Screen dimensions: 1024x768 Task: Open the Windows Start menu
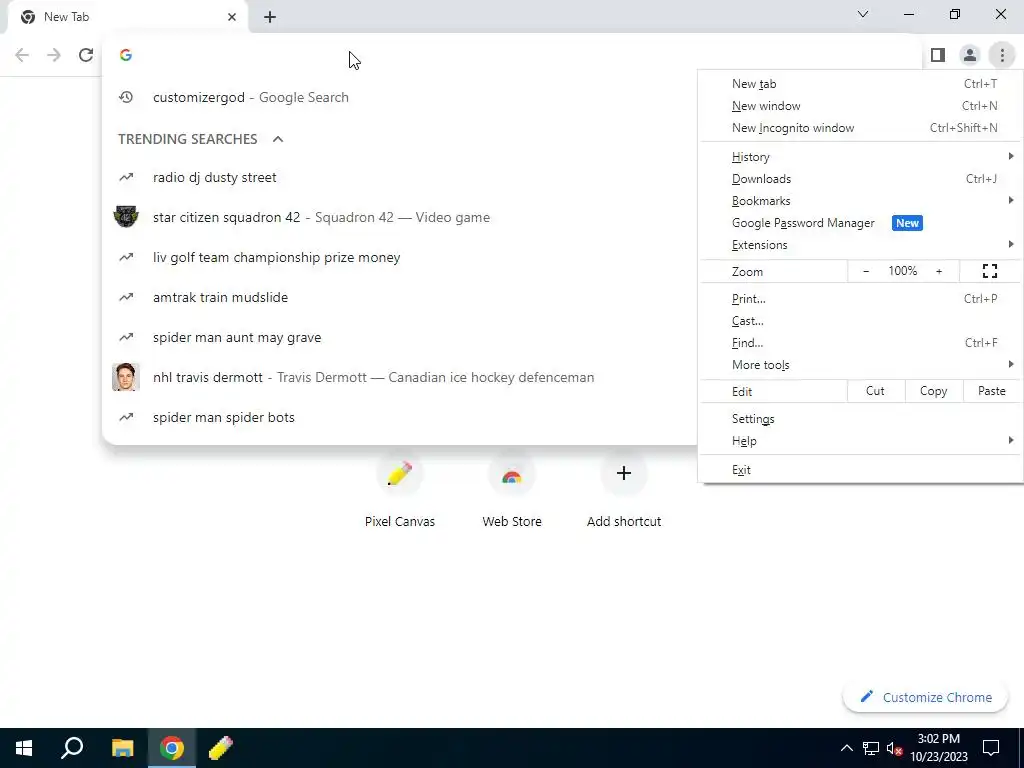24,748
